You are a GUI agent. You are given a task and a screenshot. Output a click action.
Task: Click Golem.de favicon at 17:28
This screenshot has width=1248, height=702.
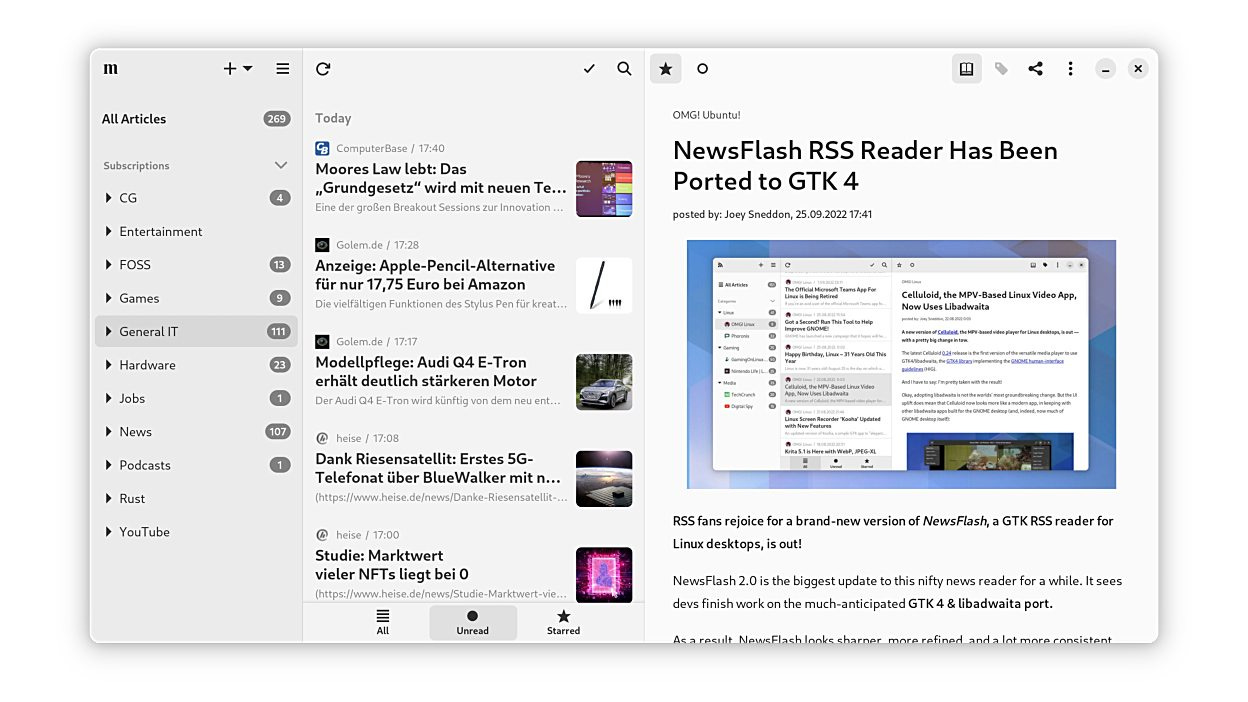click(x=322, y=245)
